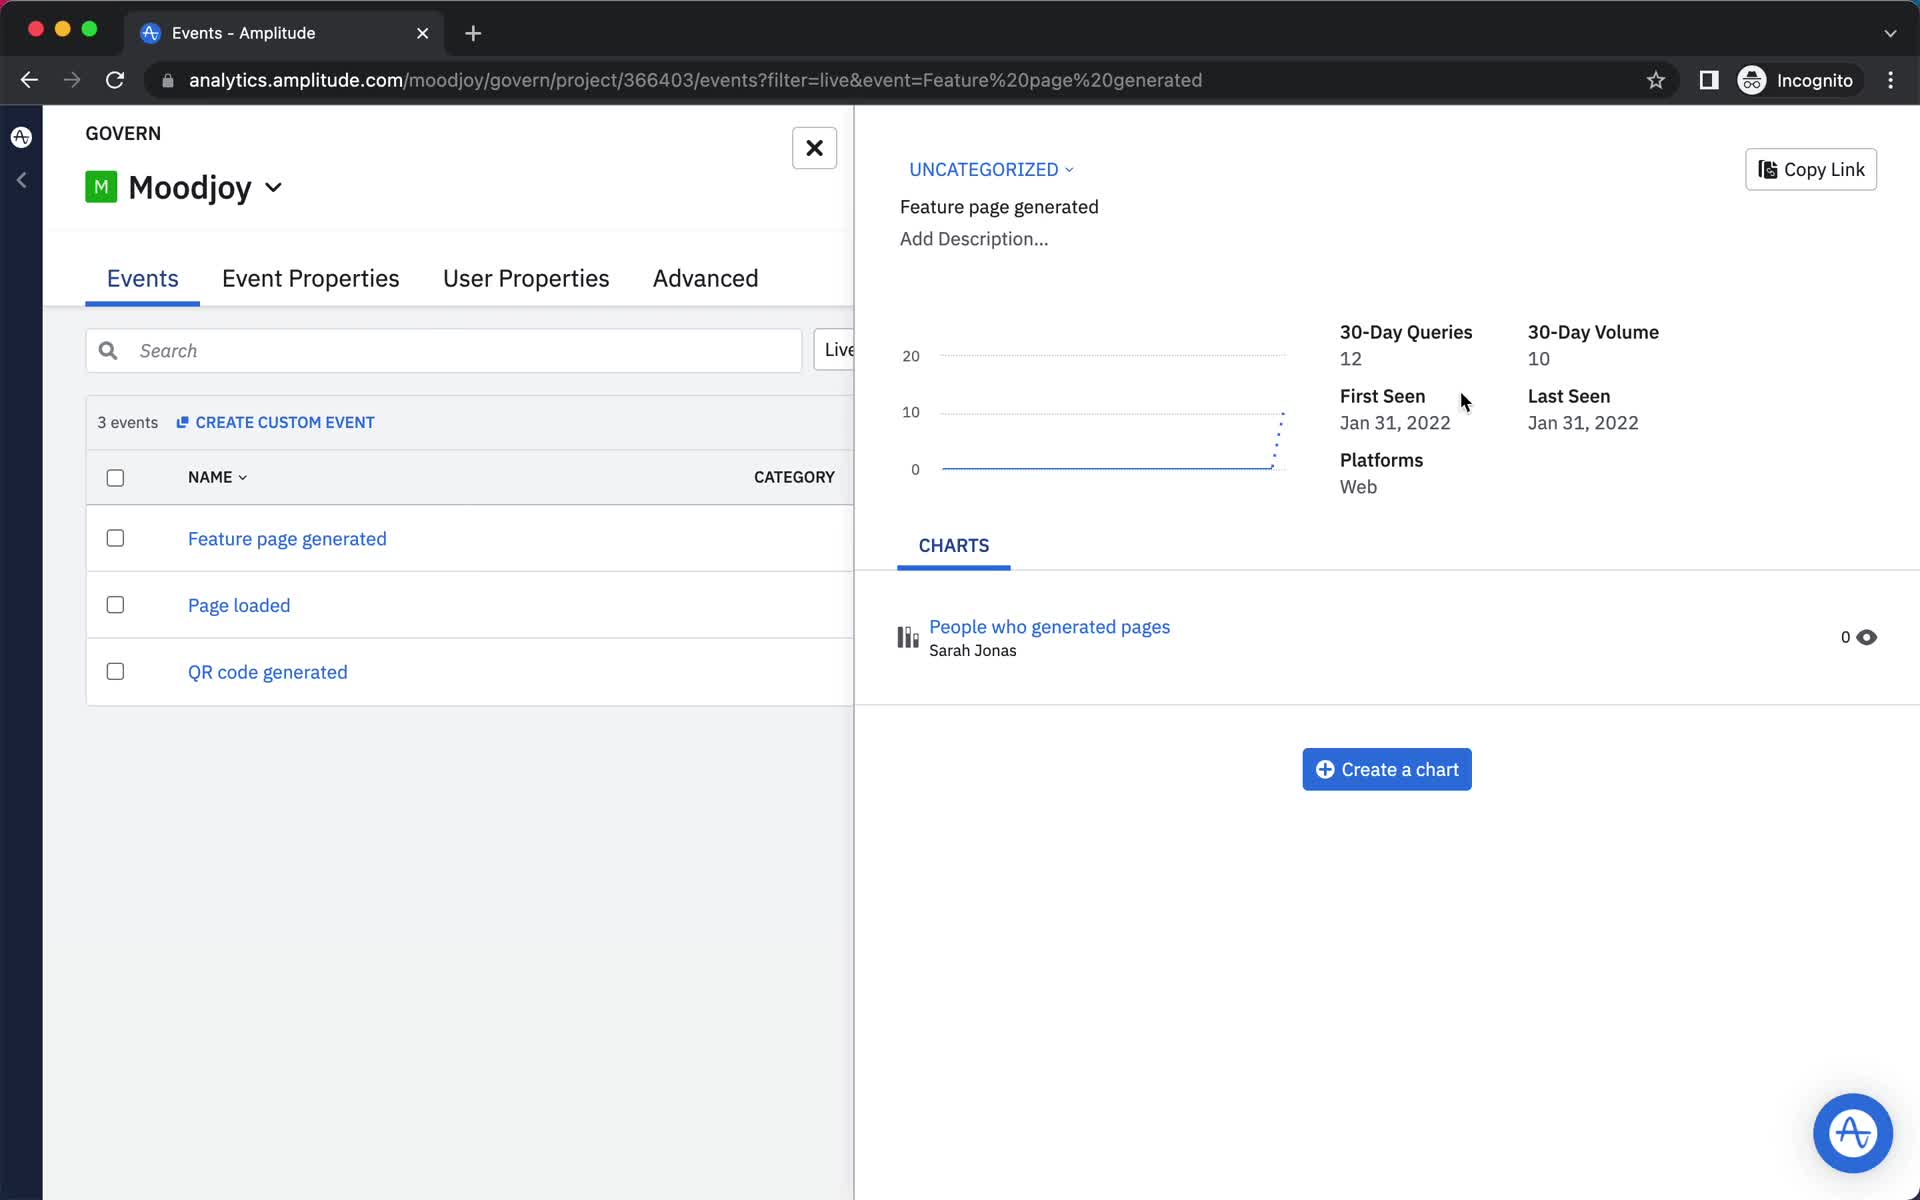Click Add Description field
Image resolution: width=1920 pixels, height=1200 pixels.
974,239
